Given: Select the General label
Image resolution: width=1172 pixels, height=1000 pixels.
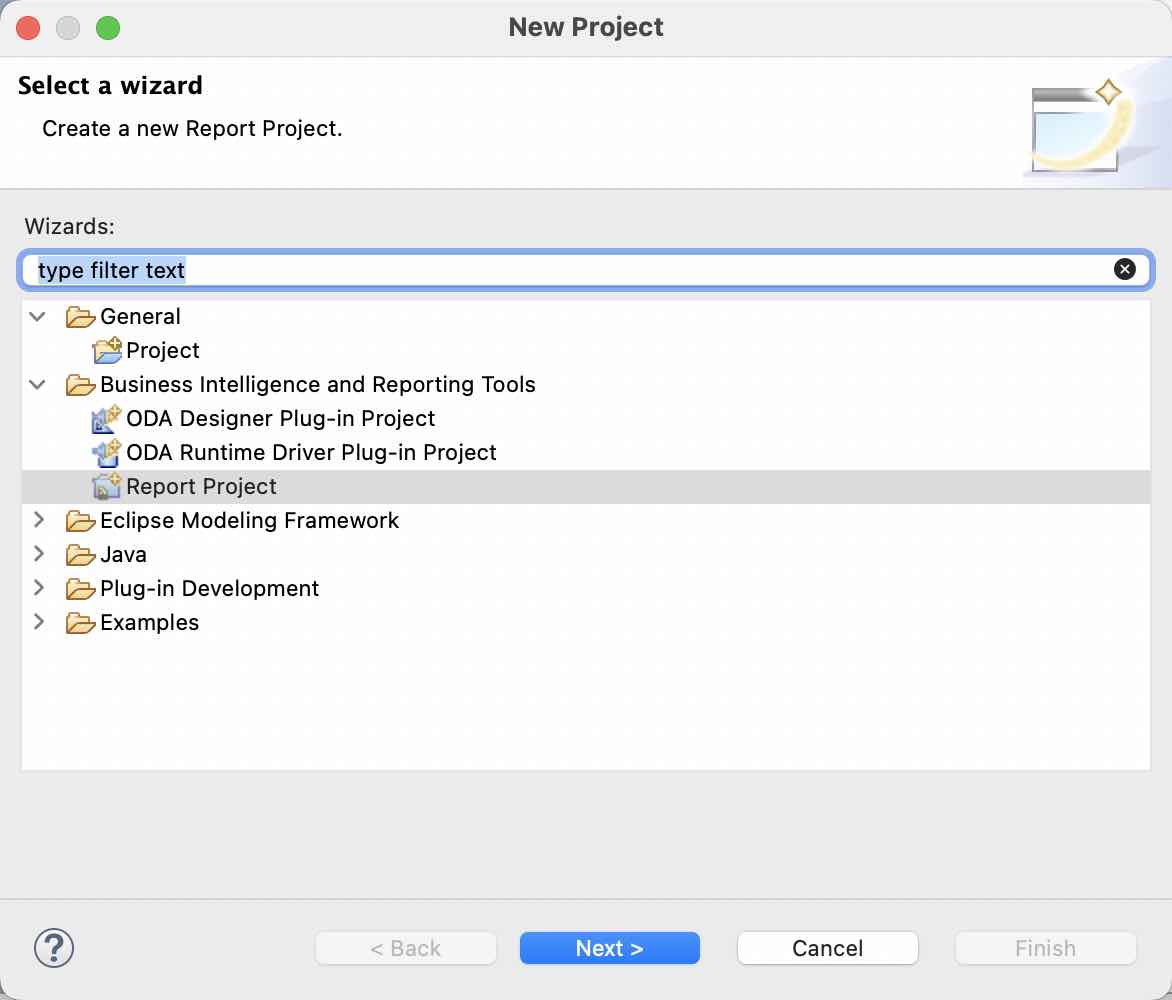Looking at the screenshot, I should pos(141,317).
